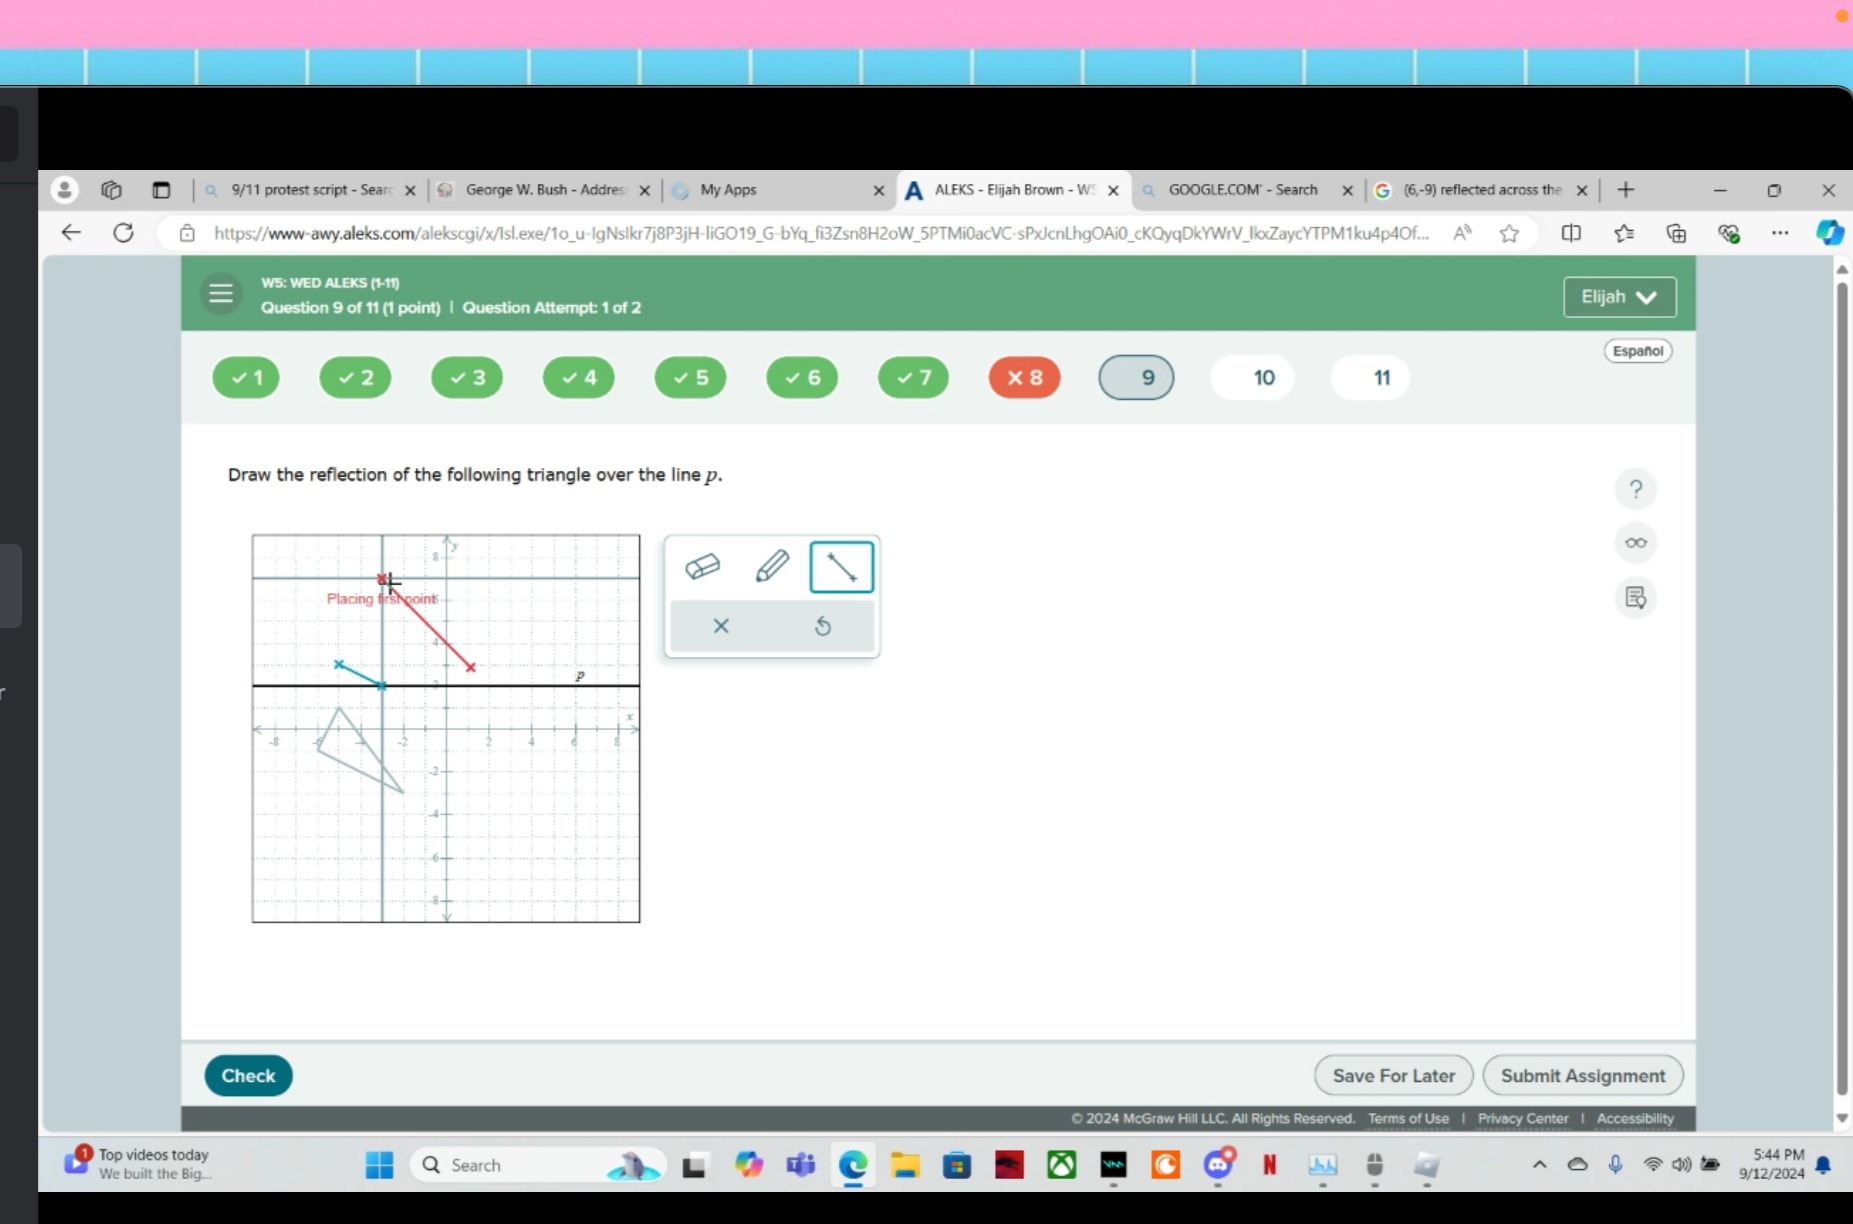This screenshot has height=1224, width=1853.
Task: Open the tab actions menu icon
Action: click(161, 190)
